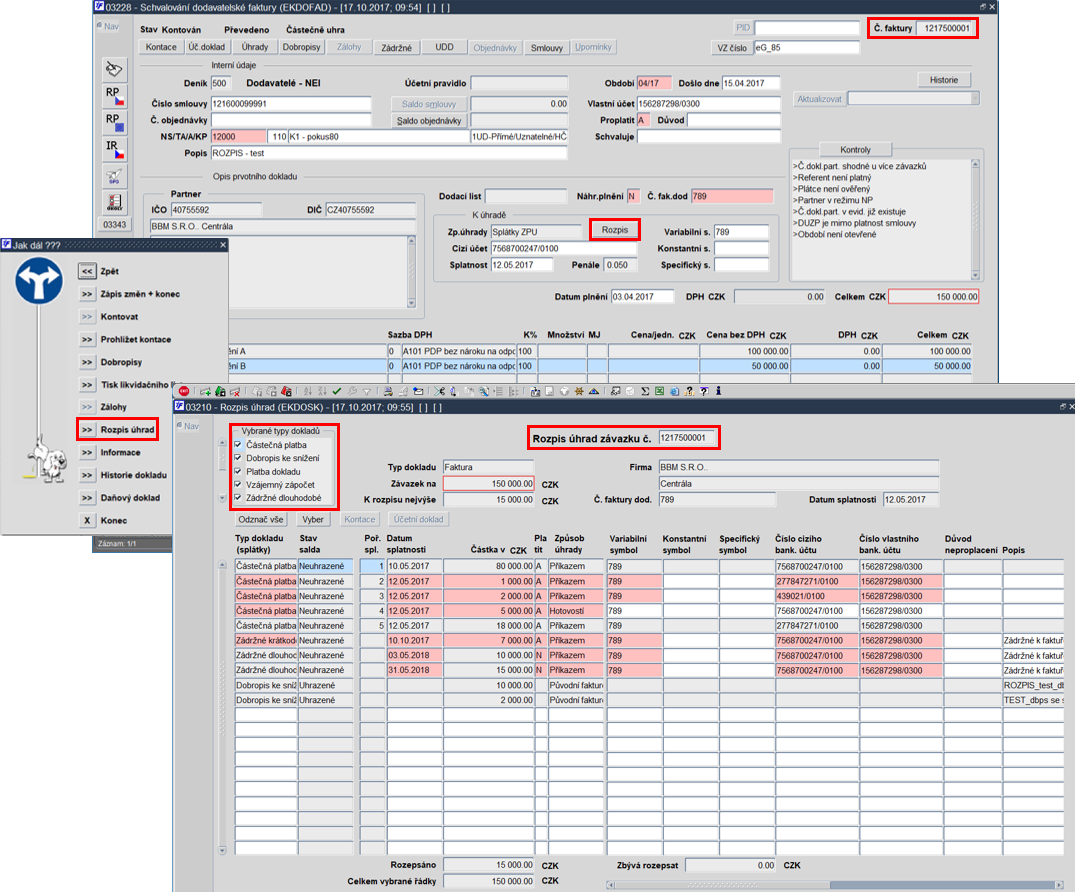This screenshot has width=1075, height=892.
Task: Click the Popis field containing ROZPIS - test
Action: 389,153
